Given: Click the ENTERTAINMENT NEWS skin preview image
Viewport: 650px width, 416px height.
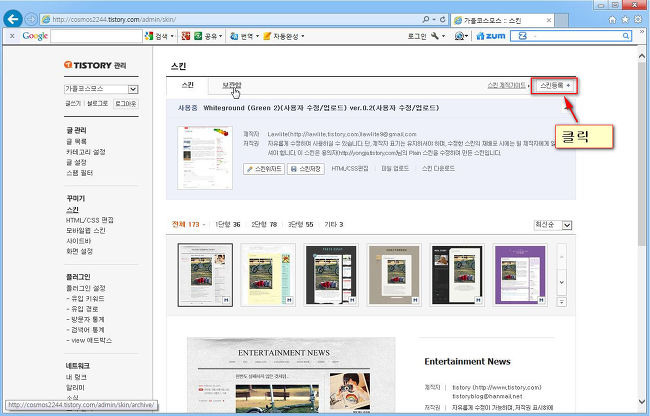Looking at the screenshot, I should pos(291,375).
